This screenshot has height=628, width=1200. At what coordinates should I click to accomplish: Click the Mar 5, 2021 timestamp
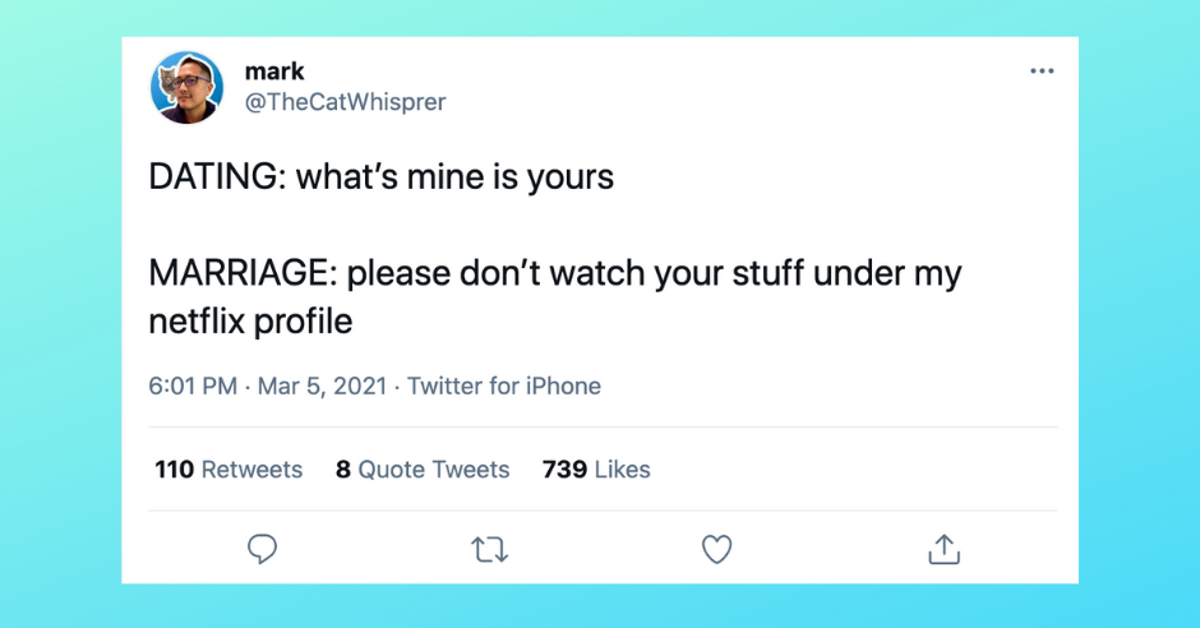[x=322, y=386]
